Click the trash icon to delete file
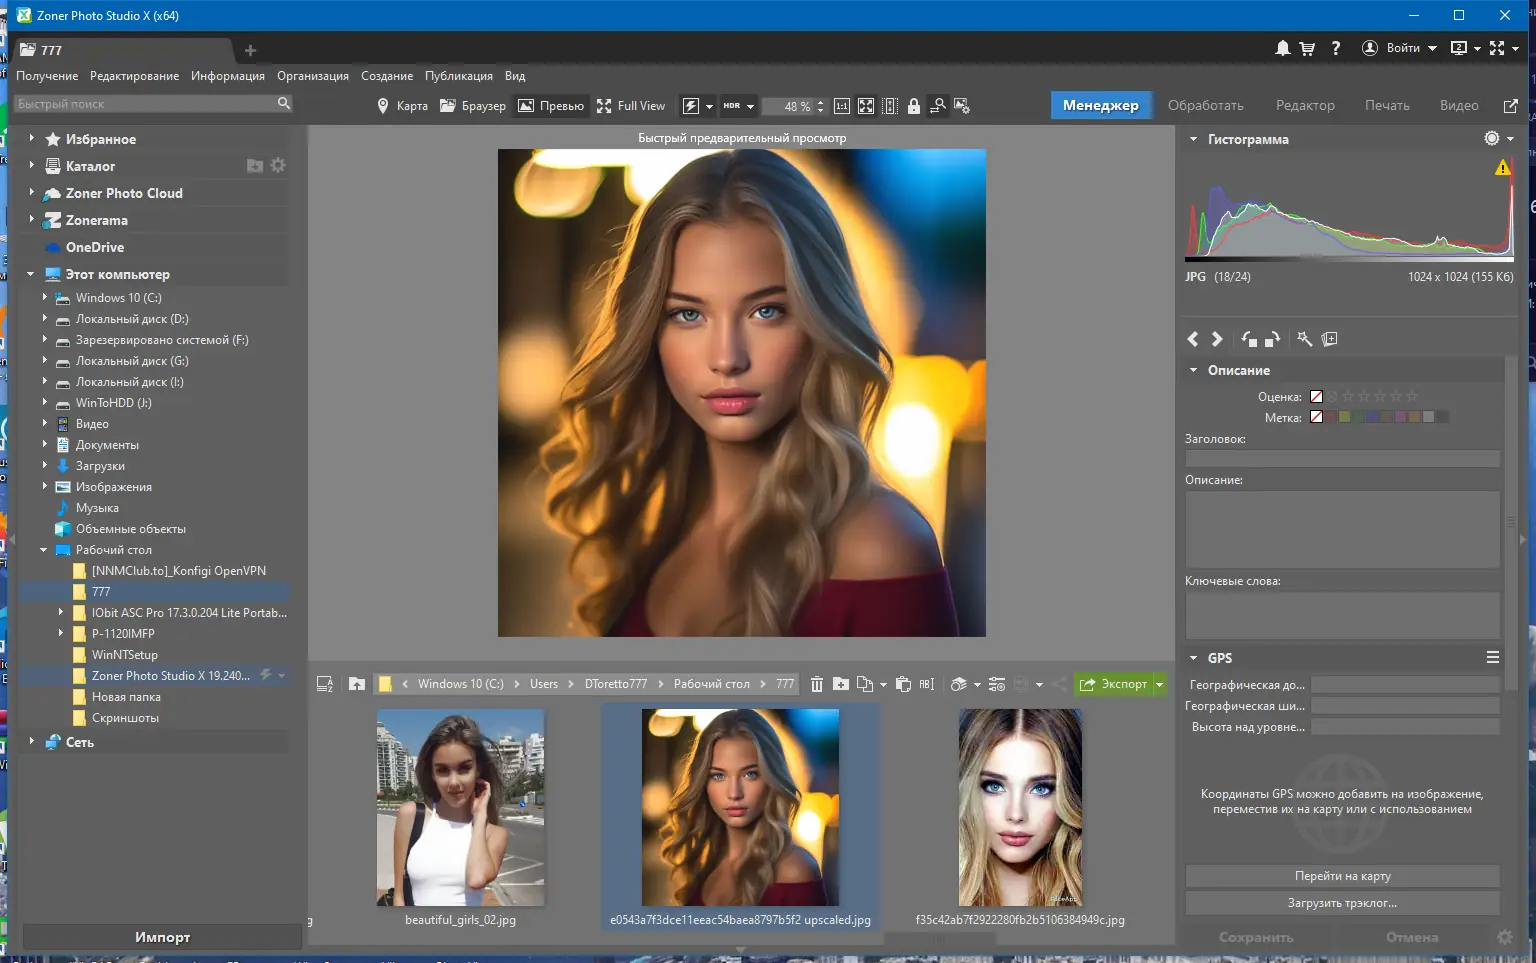This screenshot has height=963, width=1536. [816, 684]
